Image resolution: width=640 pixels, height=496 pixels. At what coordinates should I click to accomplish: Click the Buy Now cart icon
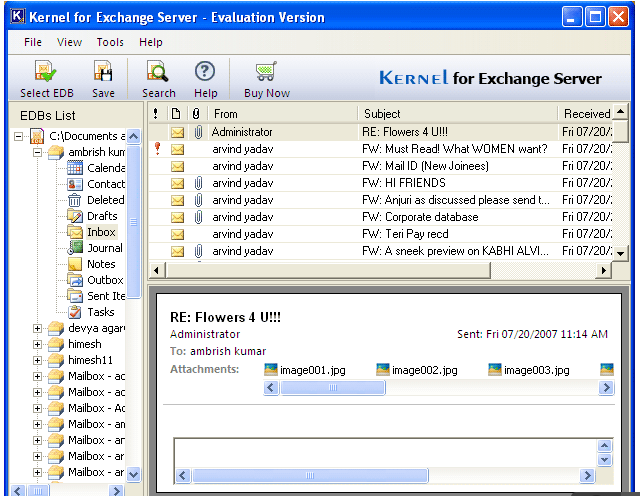[x=266, y=71]
